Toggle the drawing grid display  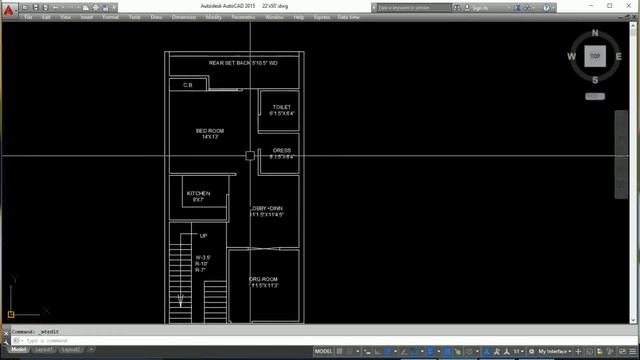click(x=339, y=351)
